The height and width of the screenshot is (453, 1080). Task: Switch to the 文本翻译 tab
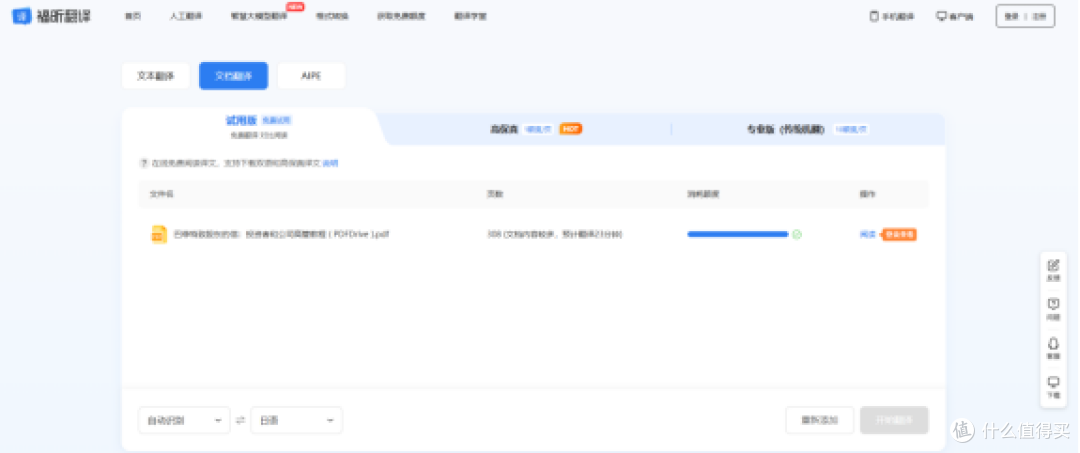click(156, 76)
